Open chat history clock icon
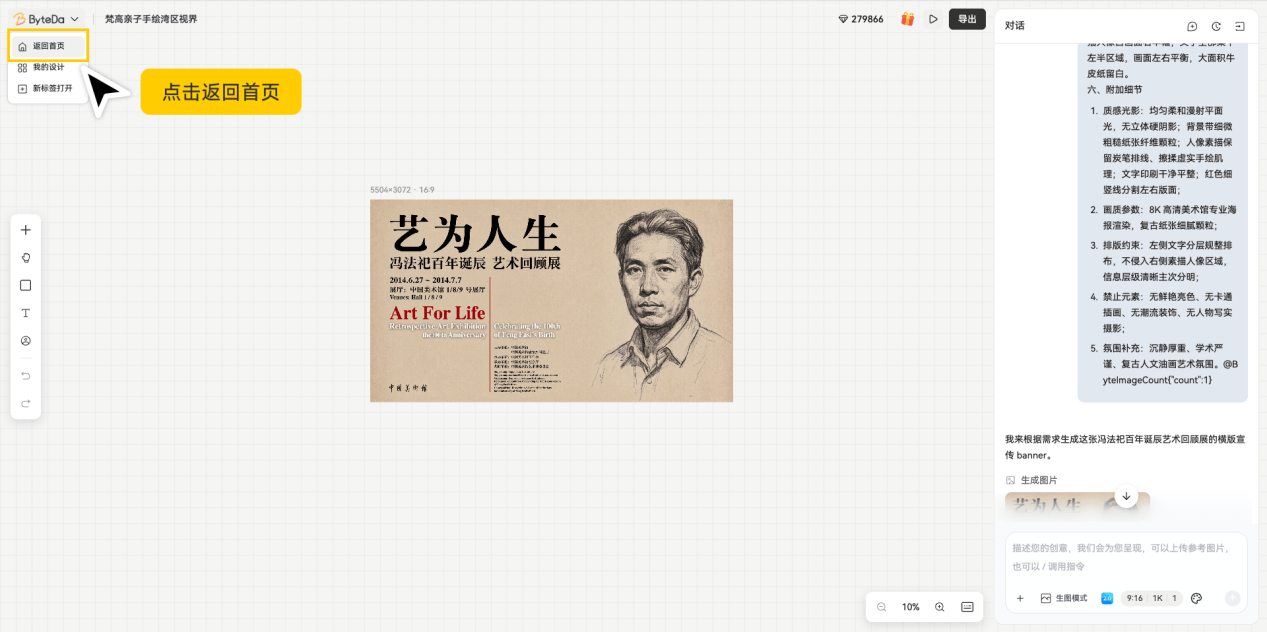The image size is (1267, 632). coord(1216,26)
